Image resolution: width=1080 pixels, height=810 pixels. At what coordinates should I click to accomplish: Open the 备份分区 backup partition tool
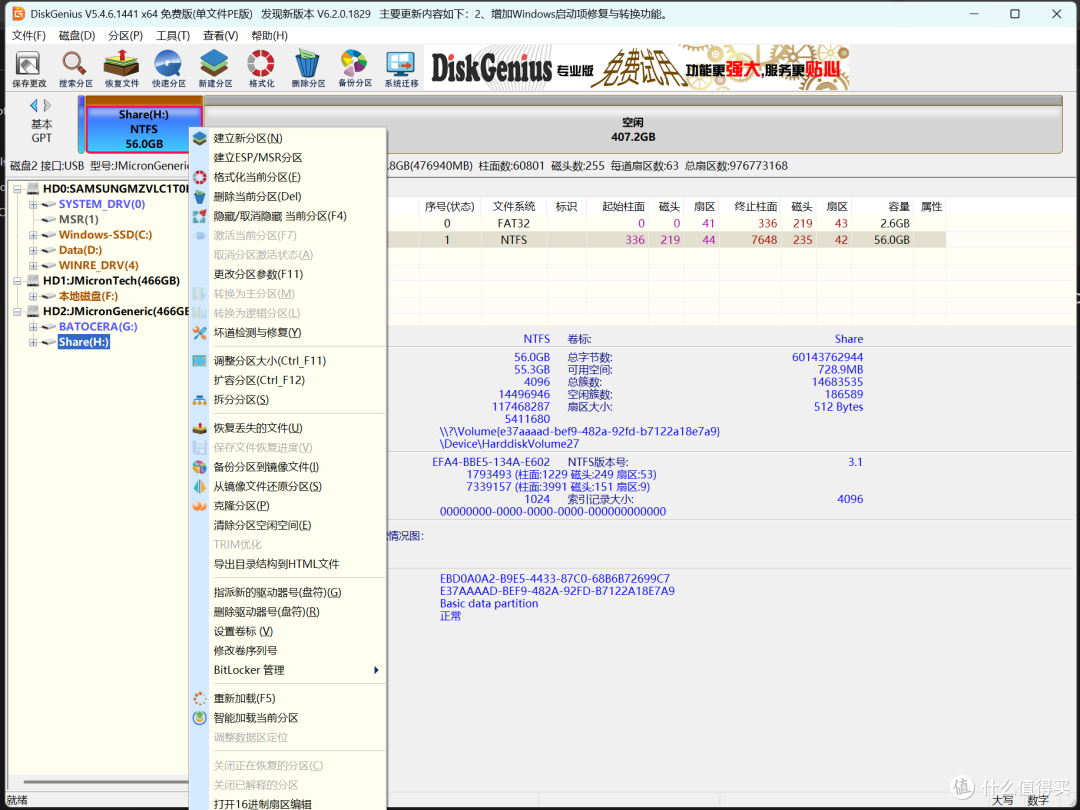pyautogui.click(x=355, y=69)
